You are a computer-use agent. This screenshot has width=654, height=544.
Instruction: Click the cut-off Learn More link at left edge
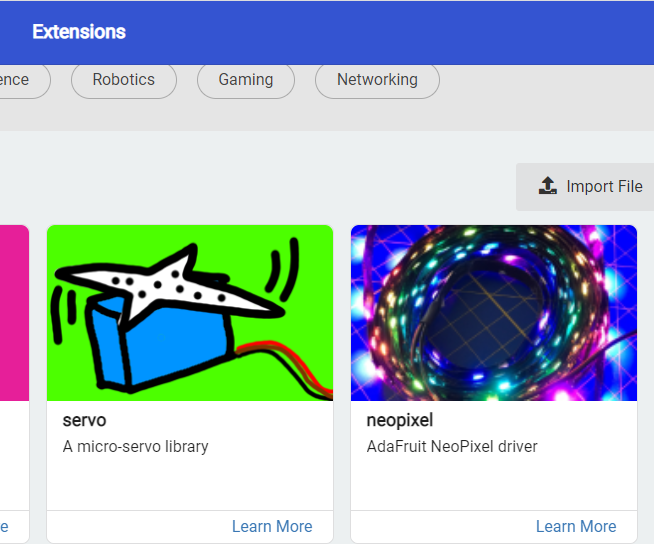(4, 526)
